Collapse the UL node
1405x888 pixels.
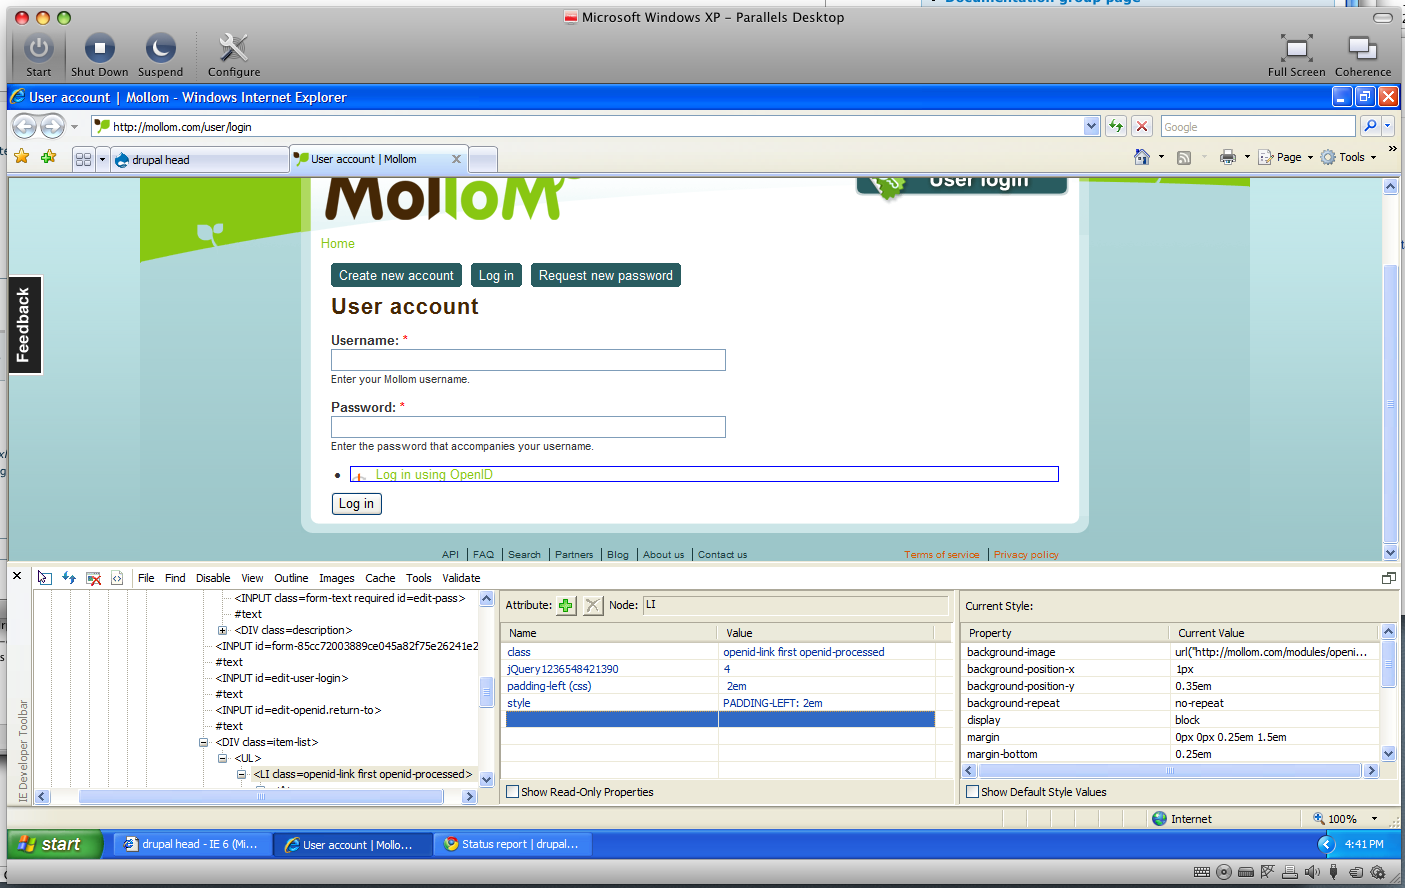tap(222, 758)
